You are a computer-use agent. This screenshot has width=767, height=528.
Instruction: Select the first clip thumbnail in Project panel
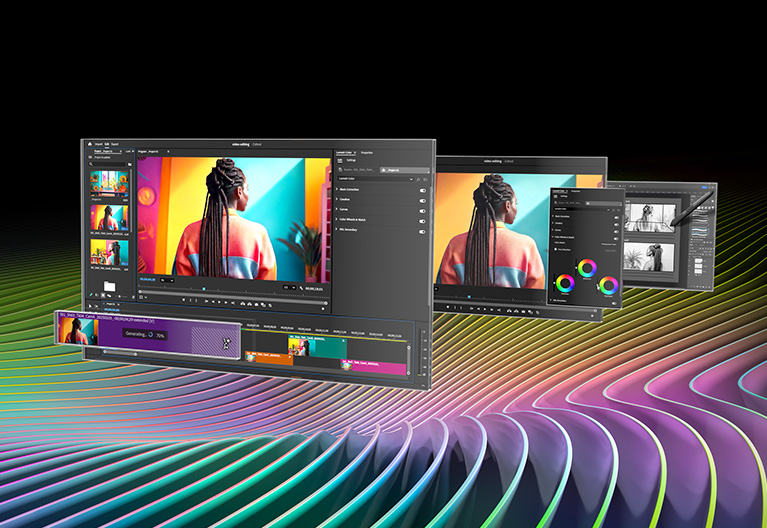point(109,181)
